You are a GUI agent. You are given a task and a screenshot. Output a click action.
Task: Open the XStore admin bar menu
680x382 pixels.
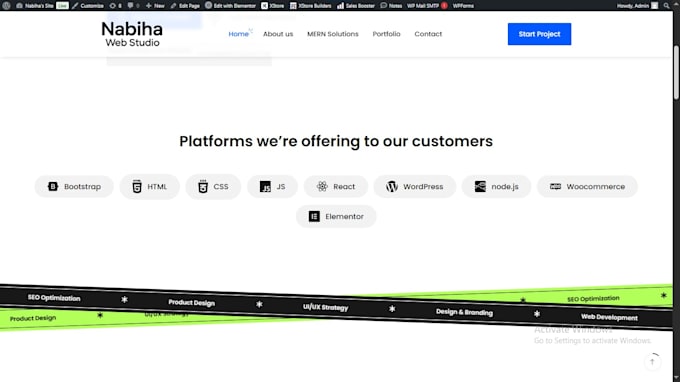(273, 6)
